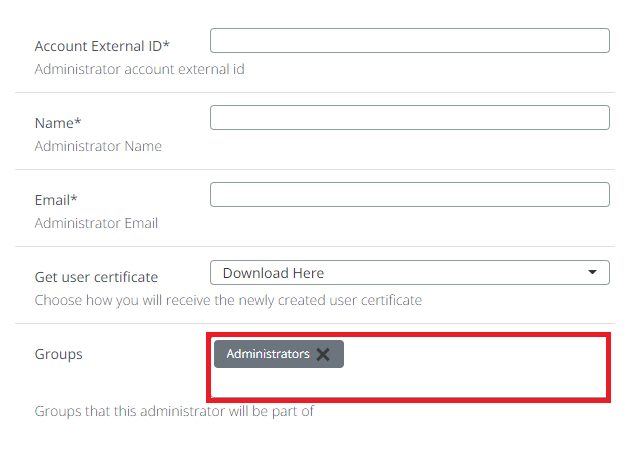Click the certificate dropdown's arrow caret
Viewport: 627px width, 457px height.
(x=594, y=272)
